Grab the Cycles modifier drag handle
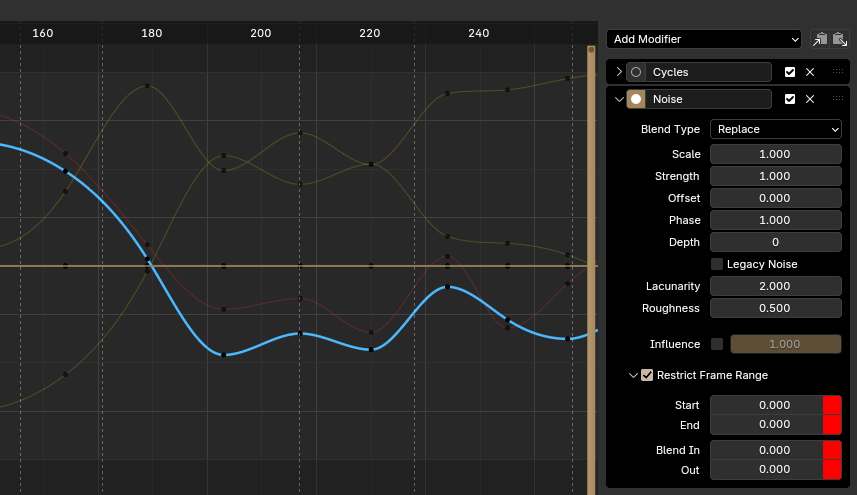This screenshot has height=495, width=857. coord(838,72)
